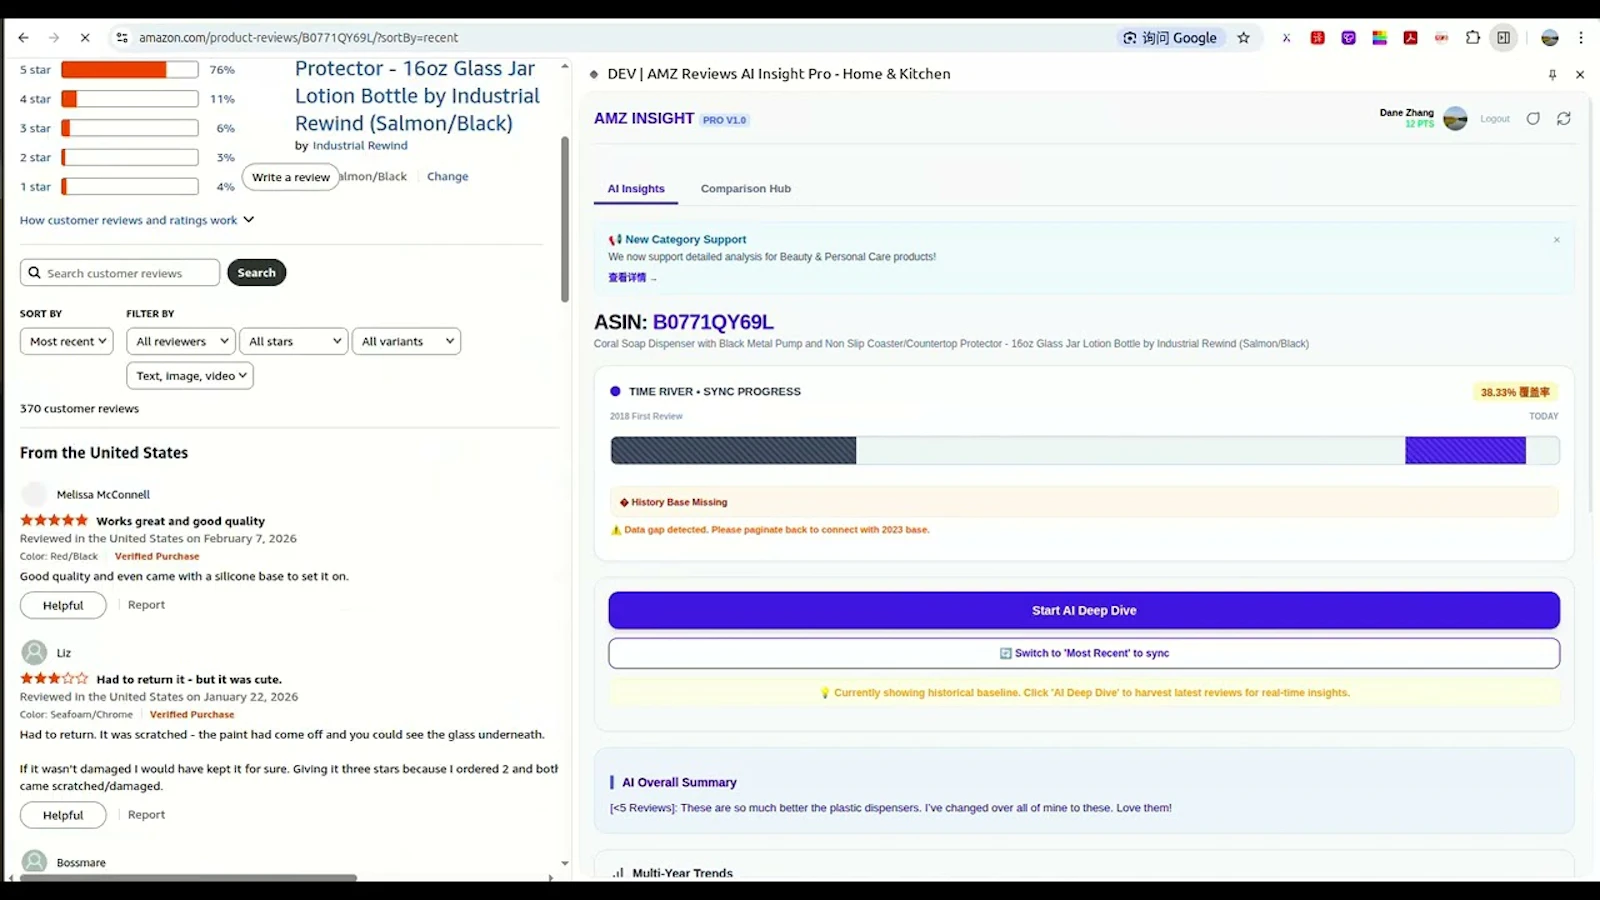Filter by 2 star rating bar
This screenshot has width=1600, height=900.
130,158
